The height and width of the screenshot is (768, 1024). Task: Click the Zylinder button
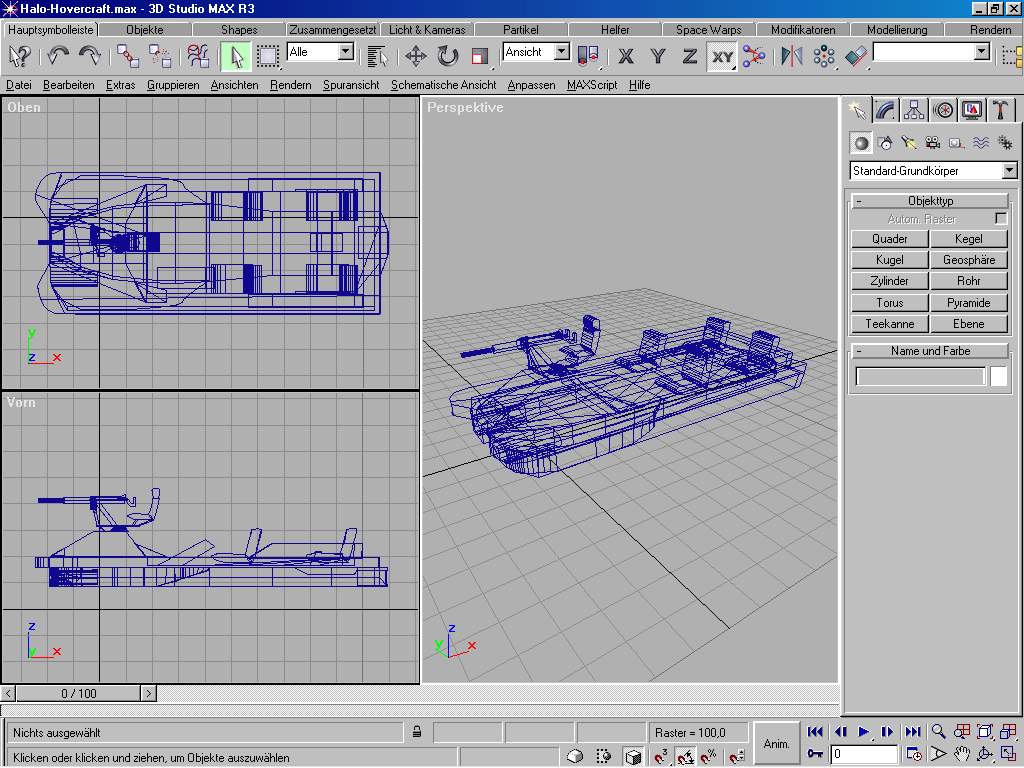(889, 281)
